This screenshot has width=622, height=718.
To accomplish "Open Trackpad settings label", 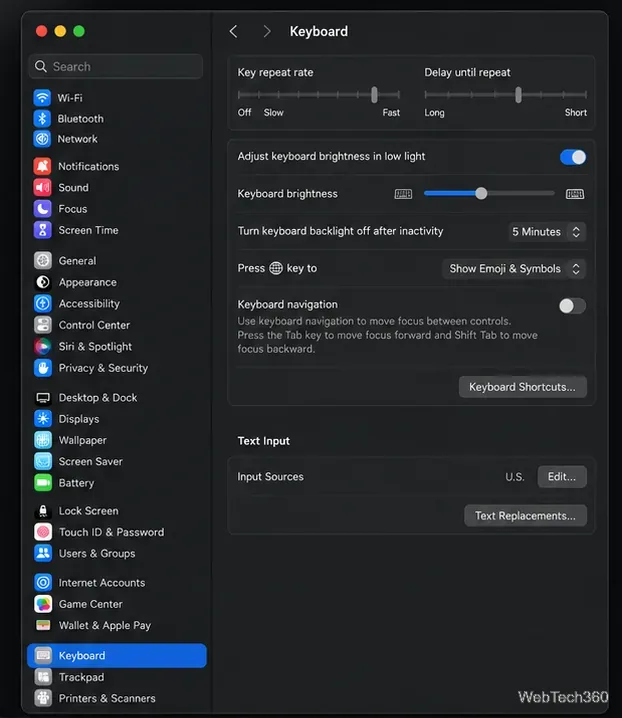I will pos(81,677).
